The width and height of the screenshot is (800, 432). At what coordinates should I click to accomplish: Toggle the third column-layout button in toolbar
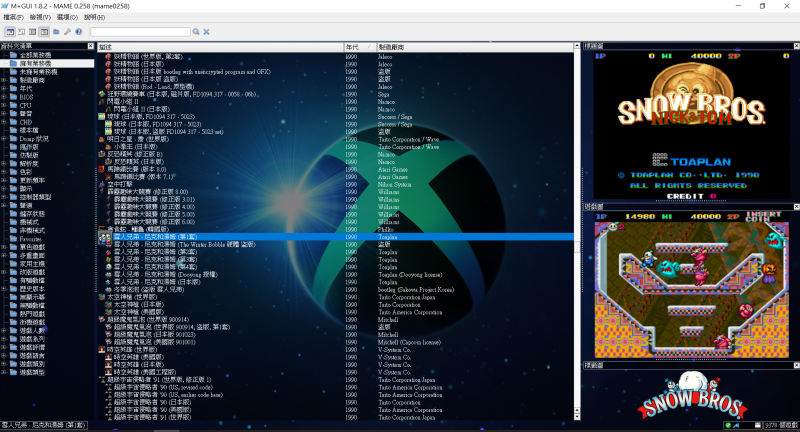click(33, 32)
